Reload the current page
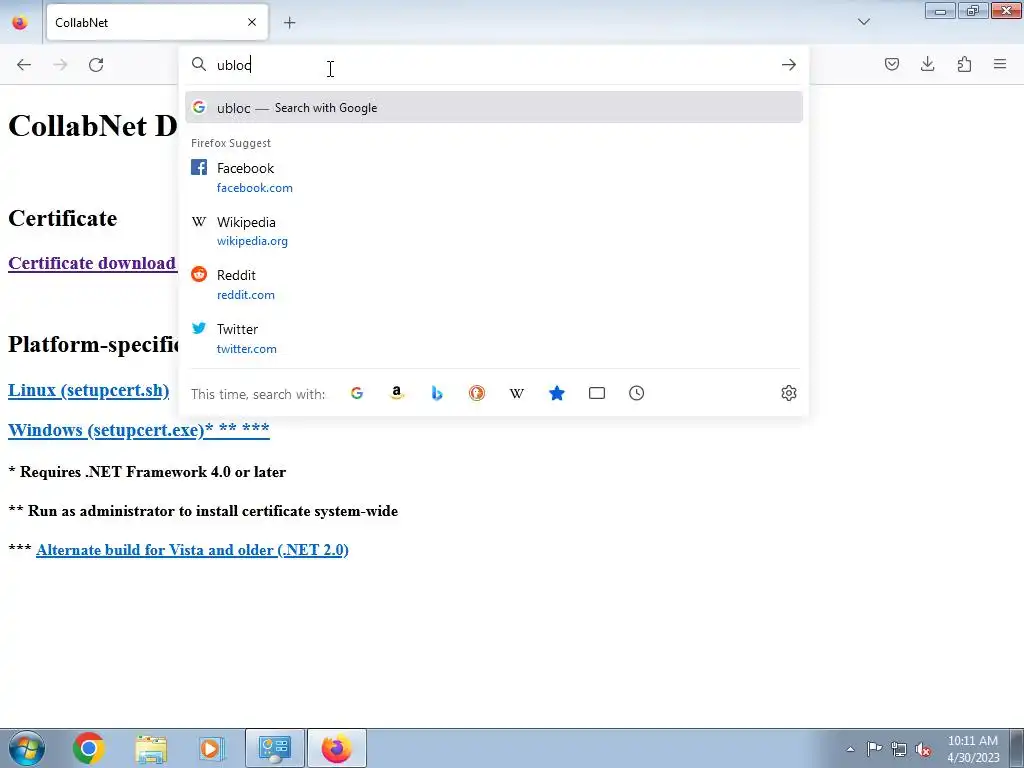The width and height of the screenshot is (1024, 768). tap(96, 65)
